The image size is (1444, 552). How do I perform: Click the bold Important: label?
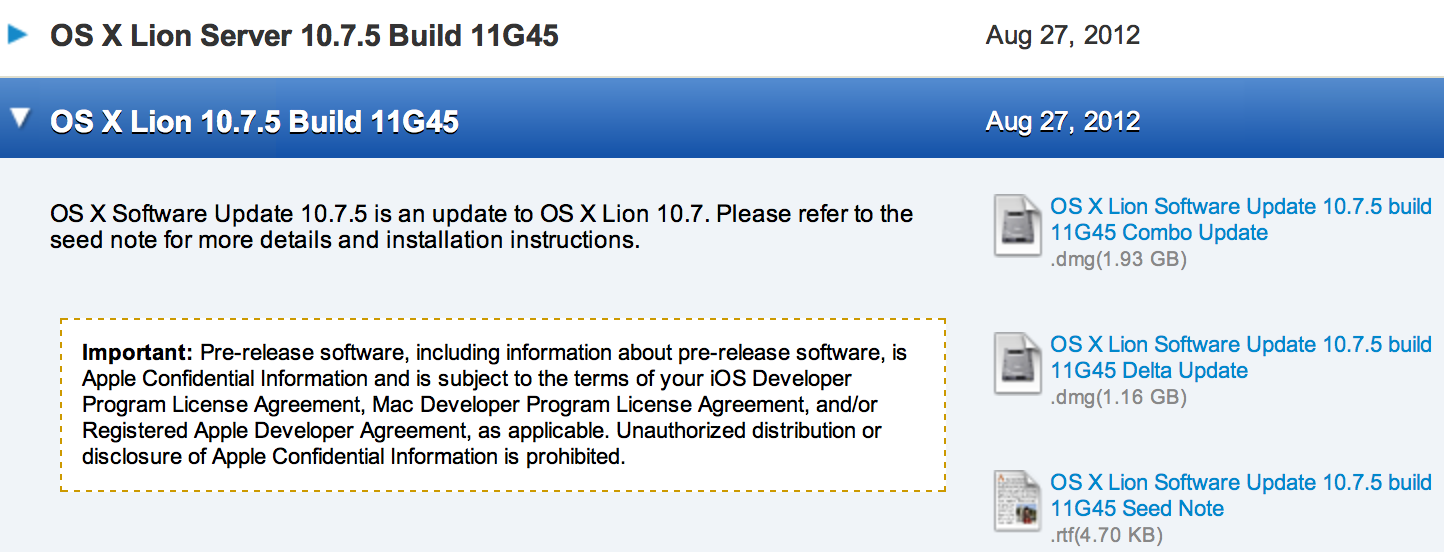[x=138, y=353]
